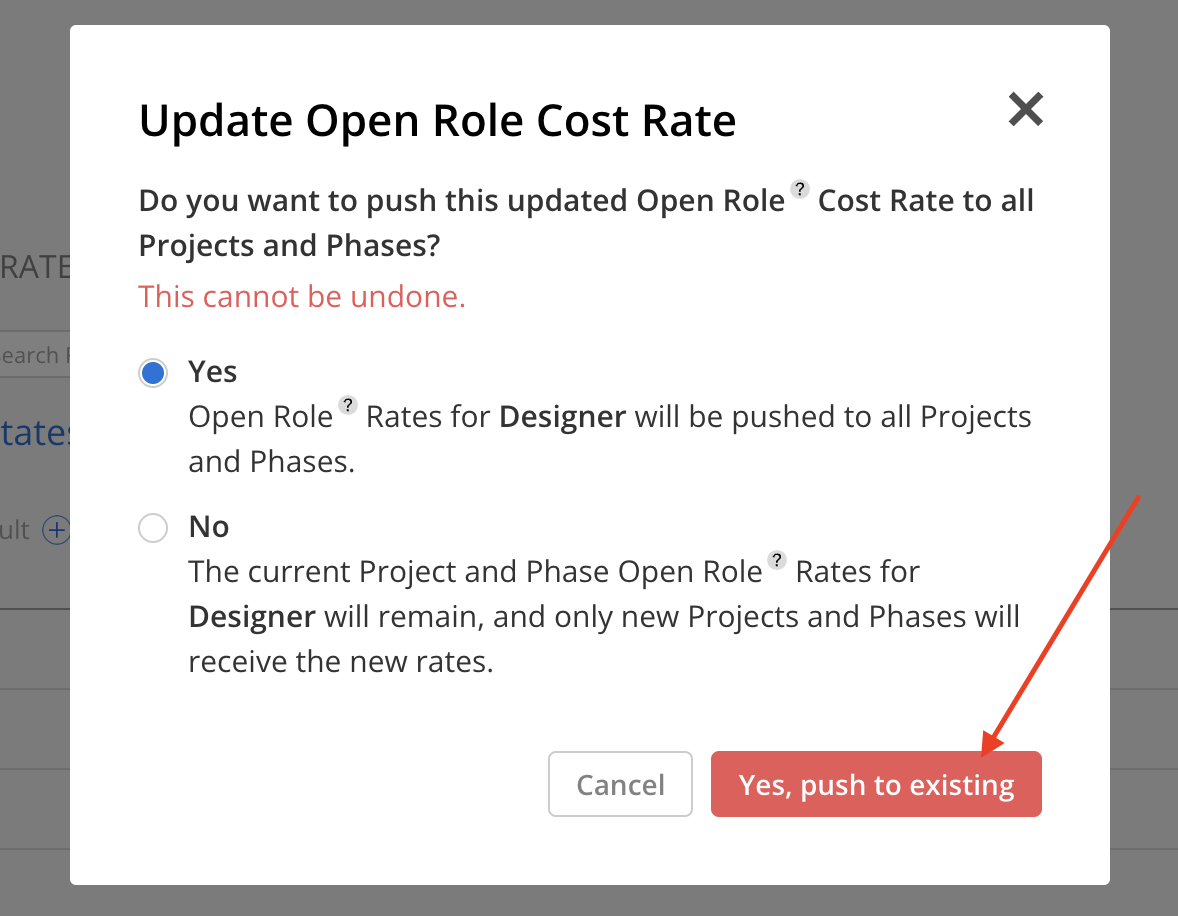Open help tooltip beside Open Role in question
This screenshot has width=1178, height=916.
click(x=800, y=189)
